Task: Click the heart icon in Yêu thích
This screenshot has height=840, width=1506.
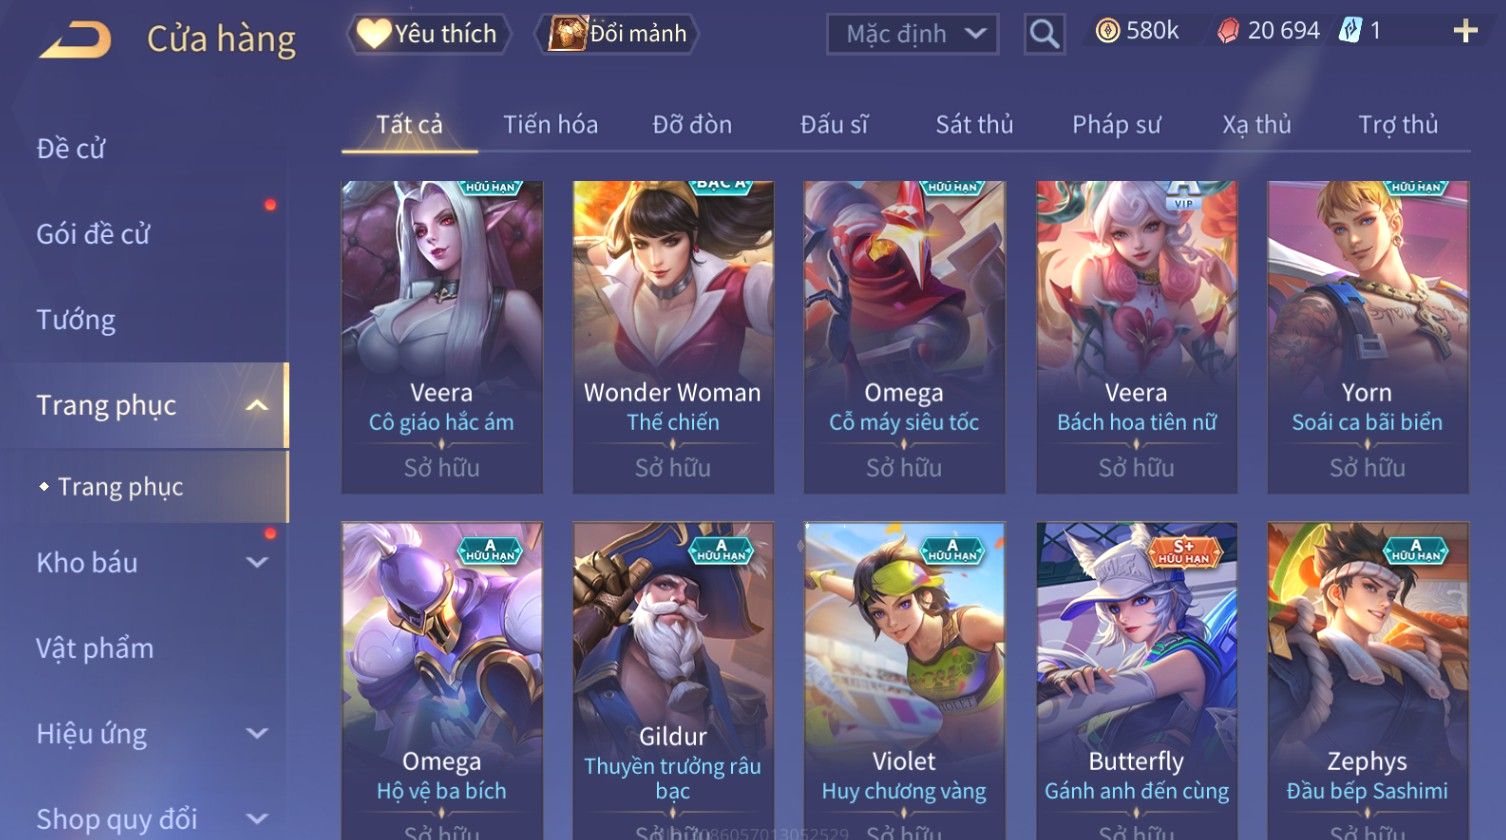Action: [373, 34]
